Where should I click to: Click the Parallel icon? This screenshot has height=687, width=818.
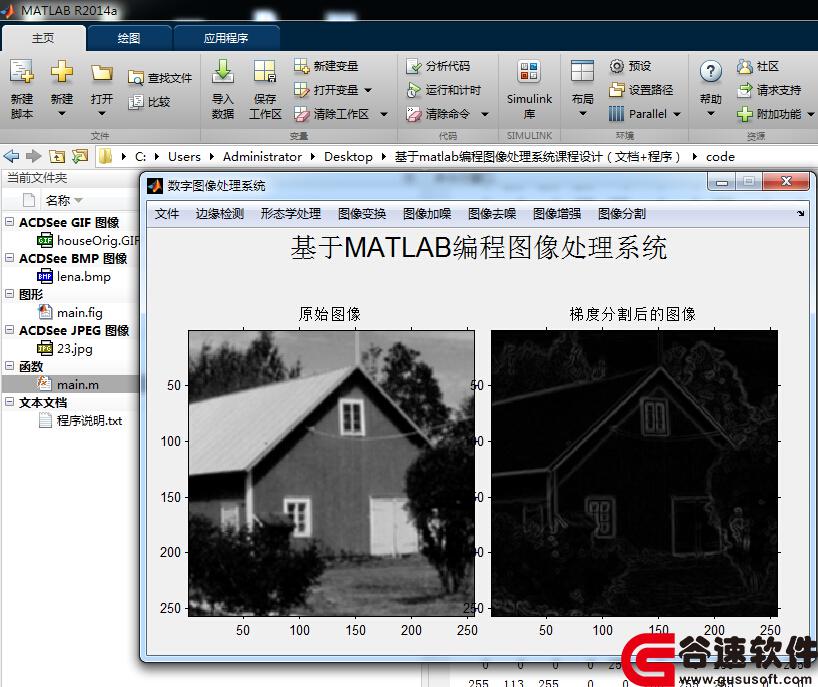point(616,114)
